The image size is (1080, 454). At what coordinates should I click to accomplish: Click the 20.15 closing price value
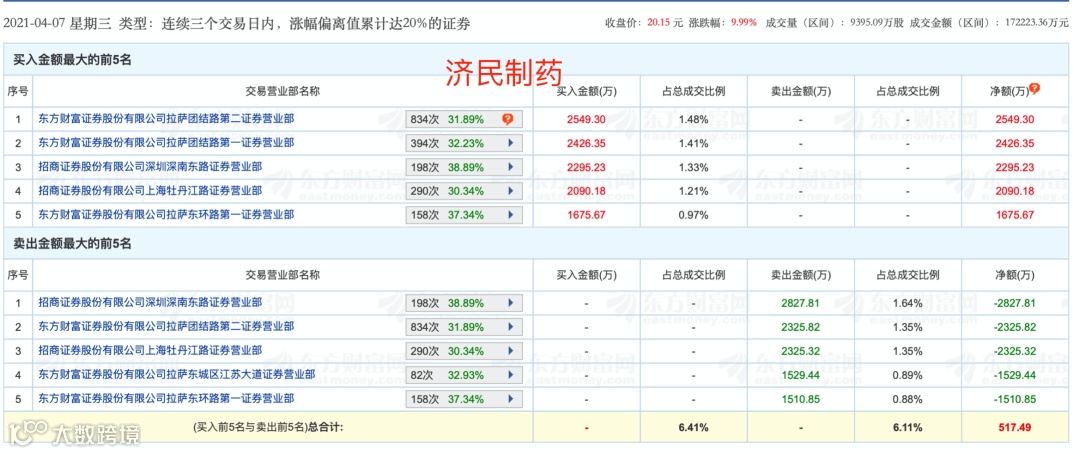point(658,23)
